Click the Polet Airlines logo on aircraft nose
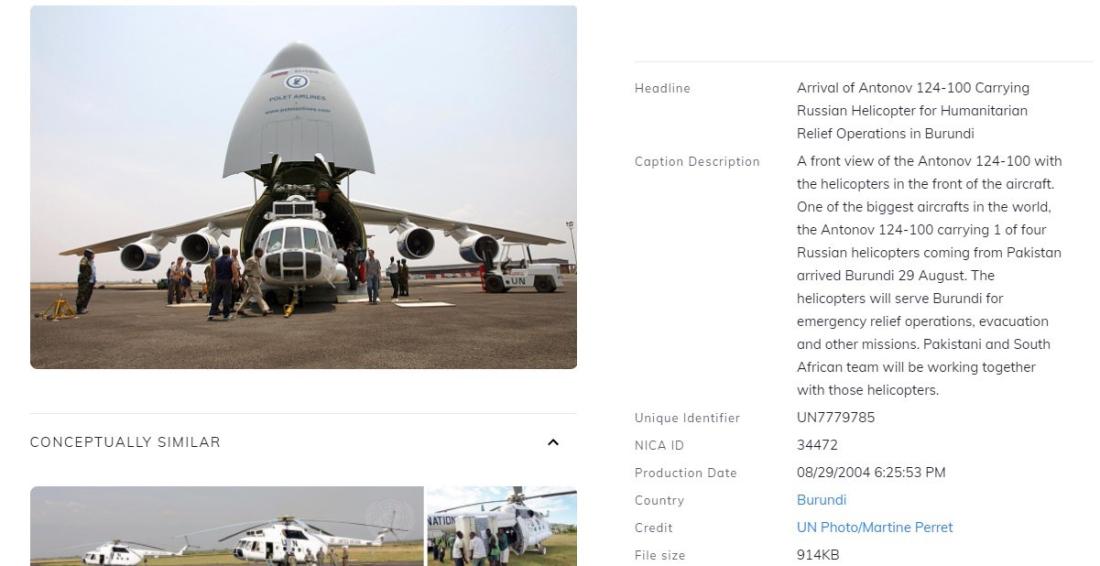Image resolution: width=1100 pixels, height=566 pixels. pyautogui.click(x=297, y=82)
